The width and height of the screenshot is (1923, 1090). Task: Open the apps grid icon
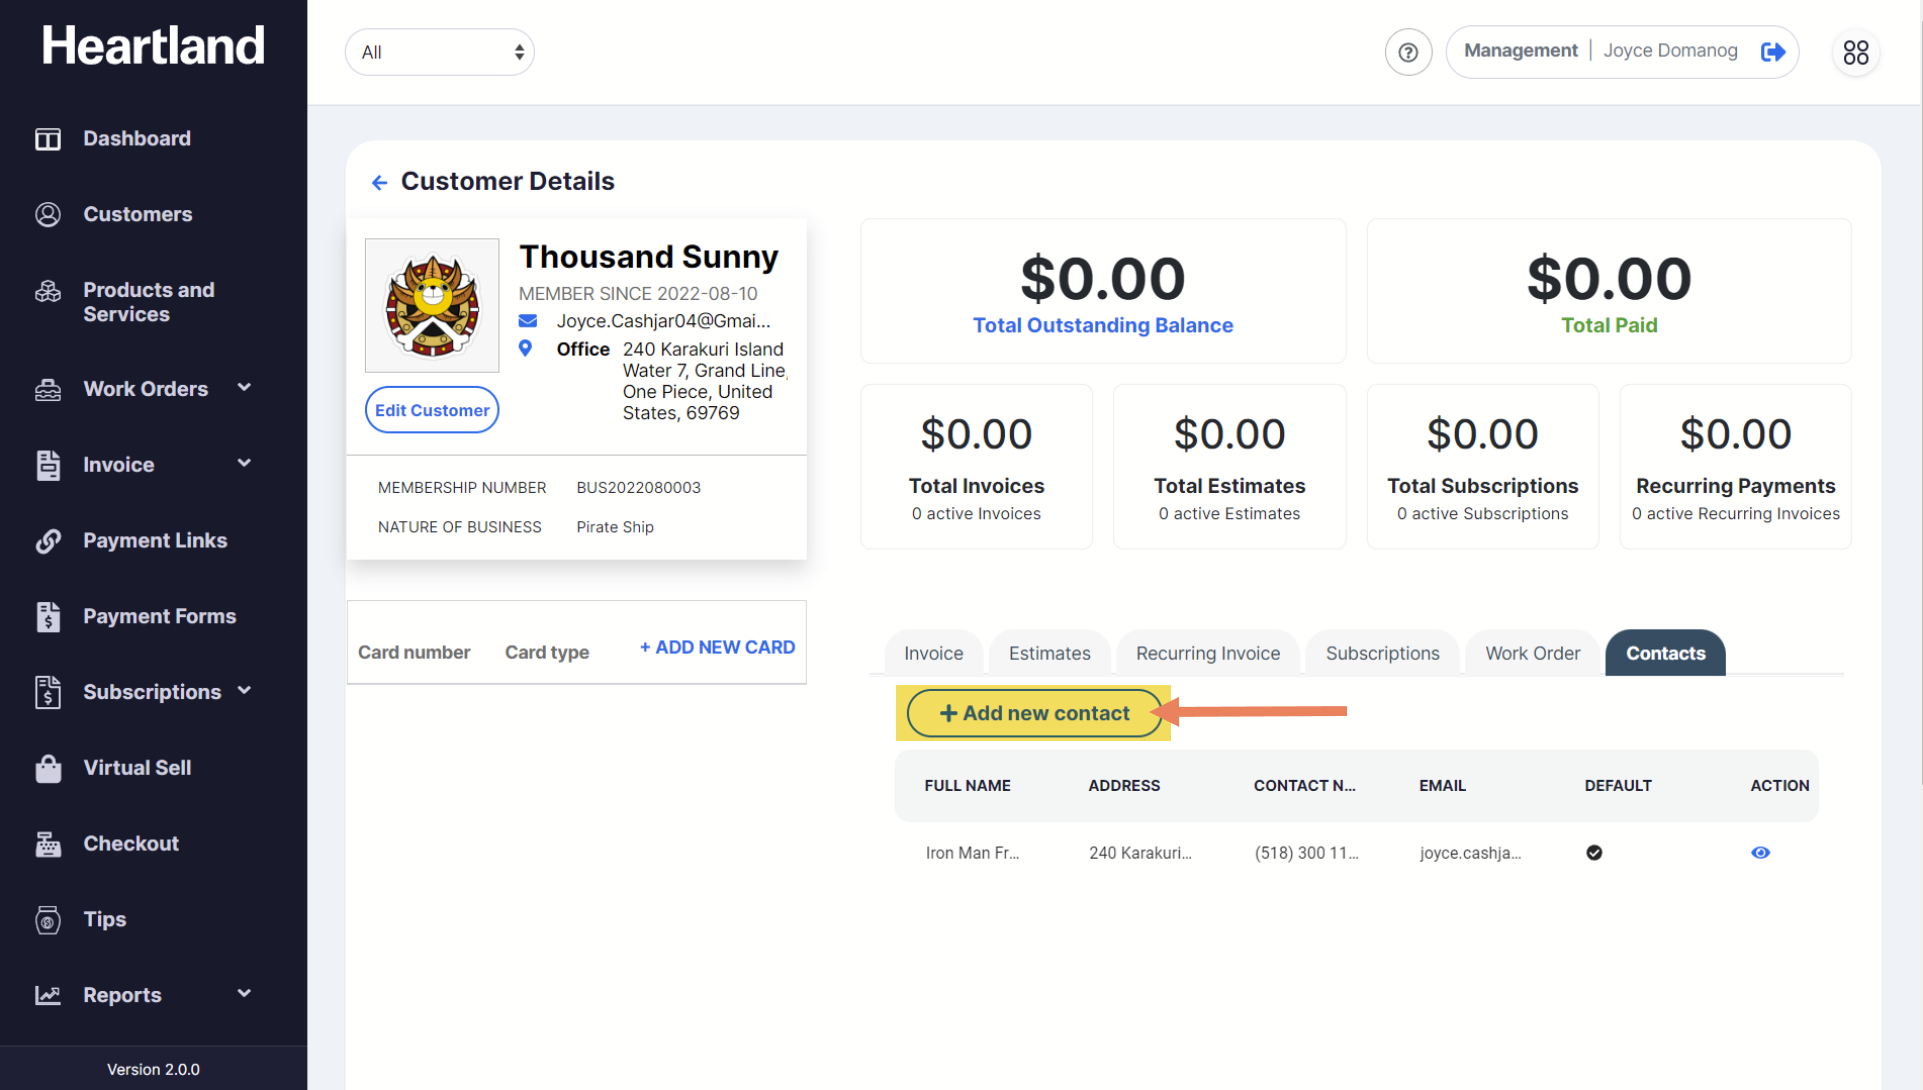click(x=1855, y=52)
